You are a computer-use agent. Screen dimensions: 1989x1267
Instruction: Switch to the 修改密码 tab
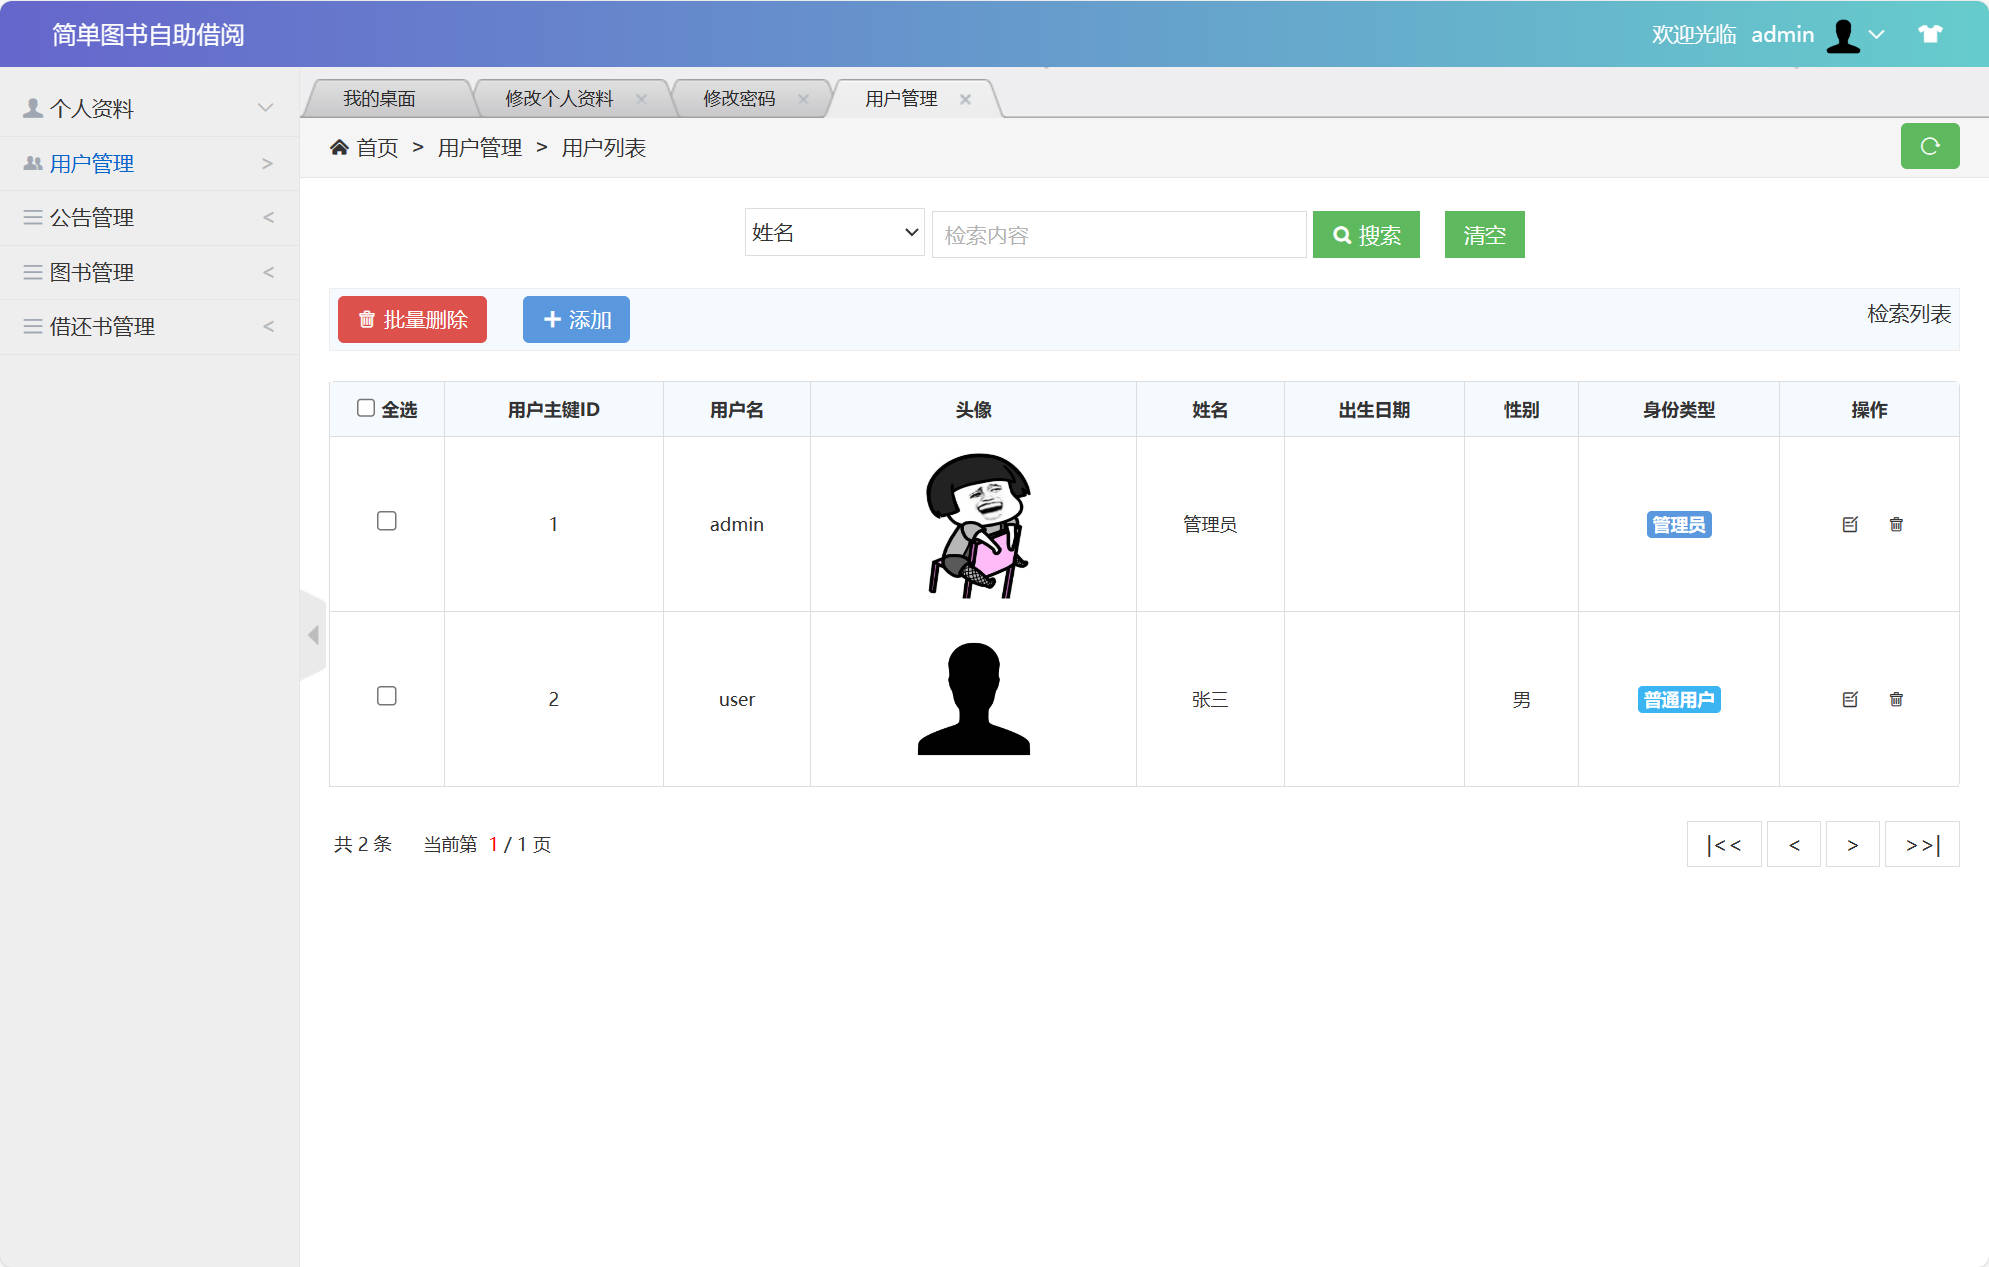coord(741,97)
